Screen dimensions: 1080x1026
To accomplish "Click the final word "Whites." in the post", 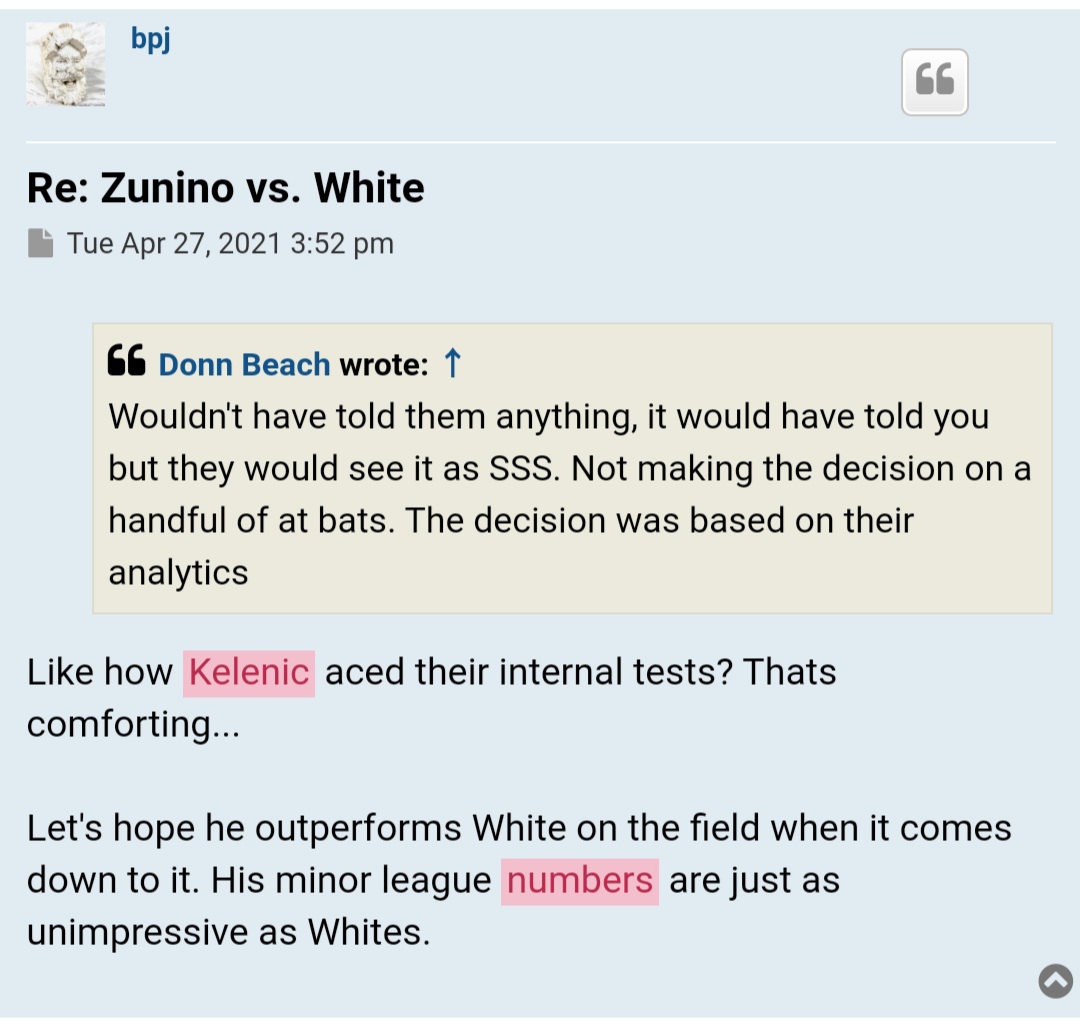I will [x=368, y=933].
